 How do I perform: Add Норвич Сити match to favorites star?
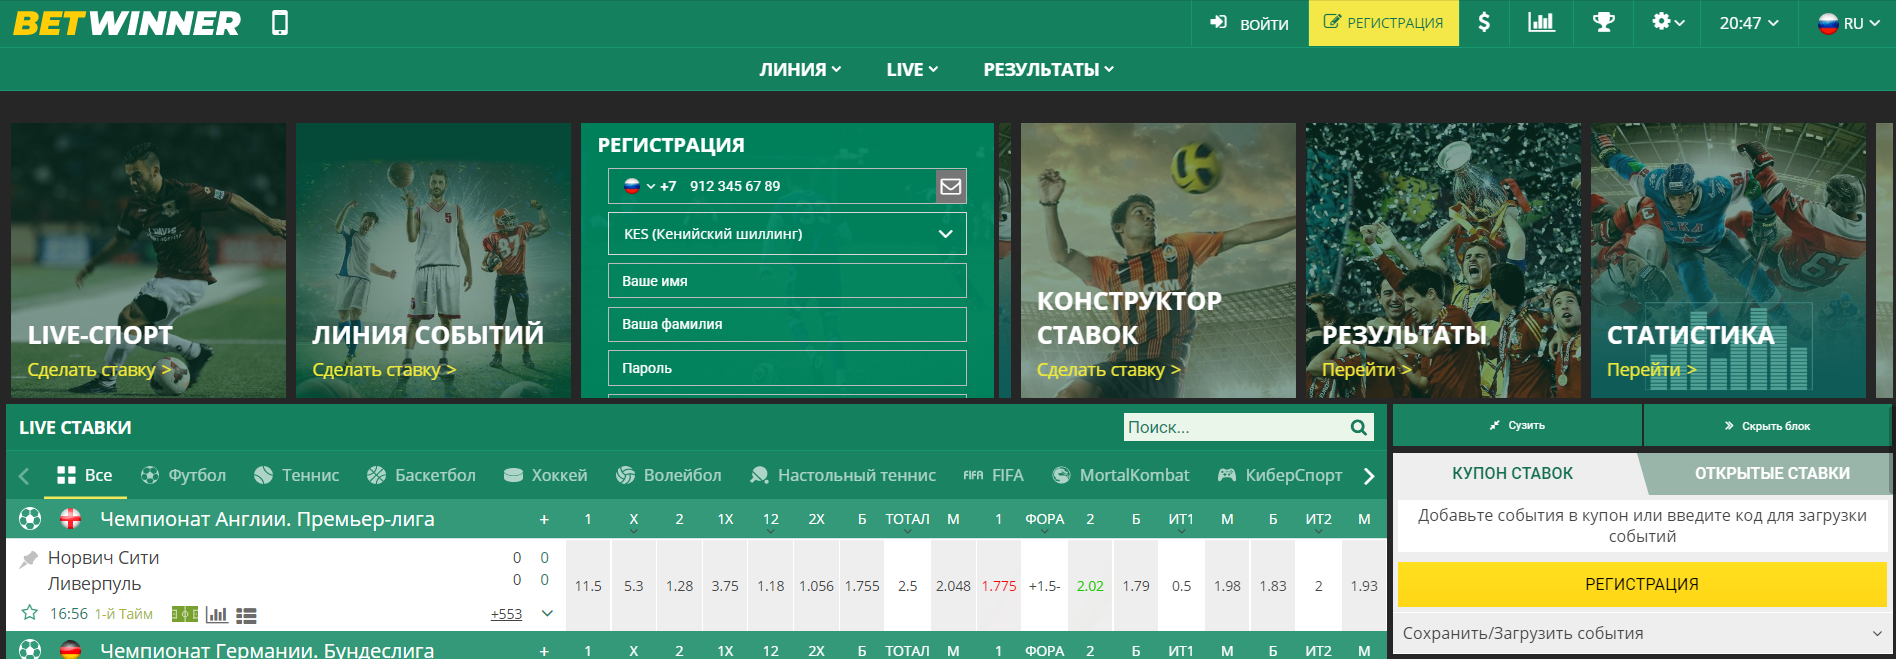[x=30, y=613]
